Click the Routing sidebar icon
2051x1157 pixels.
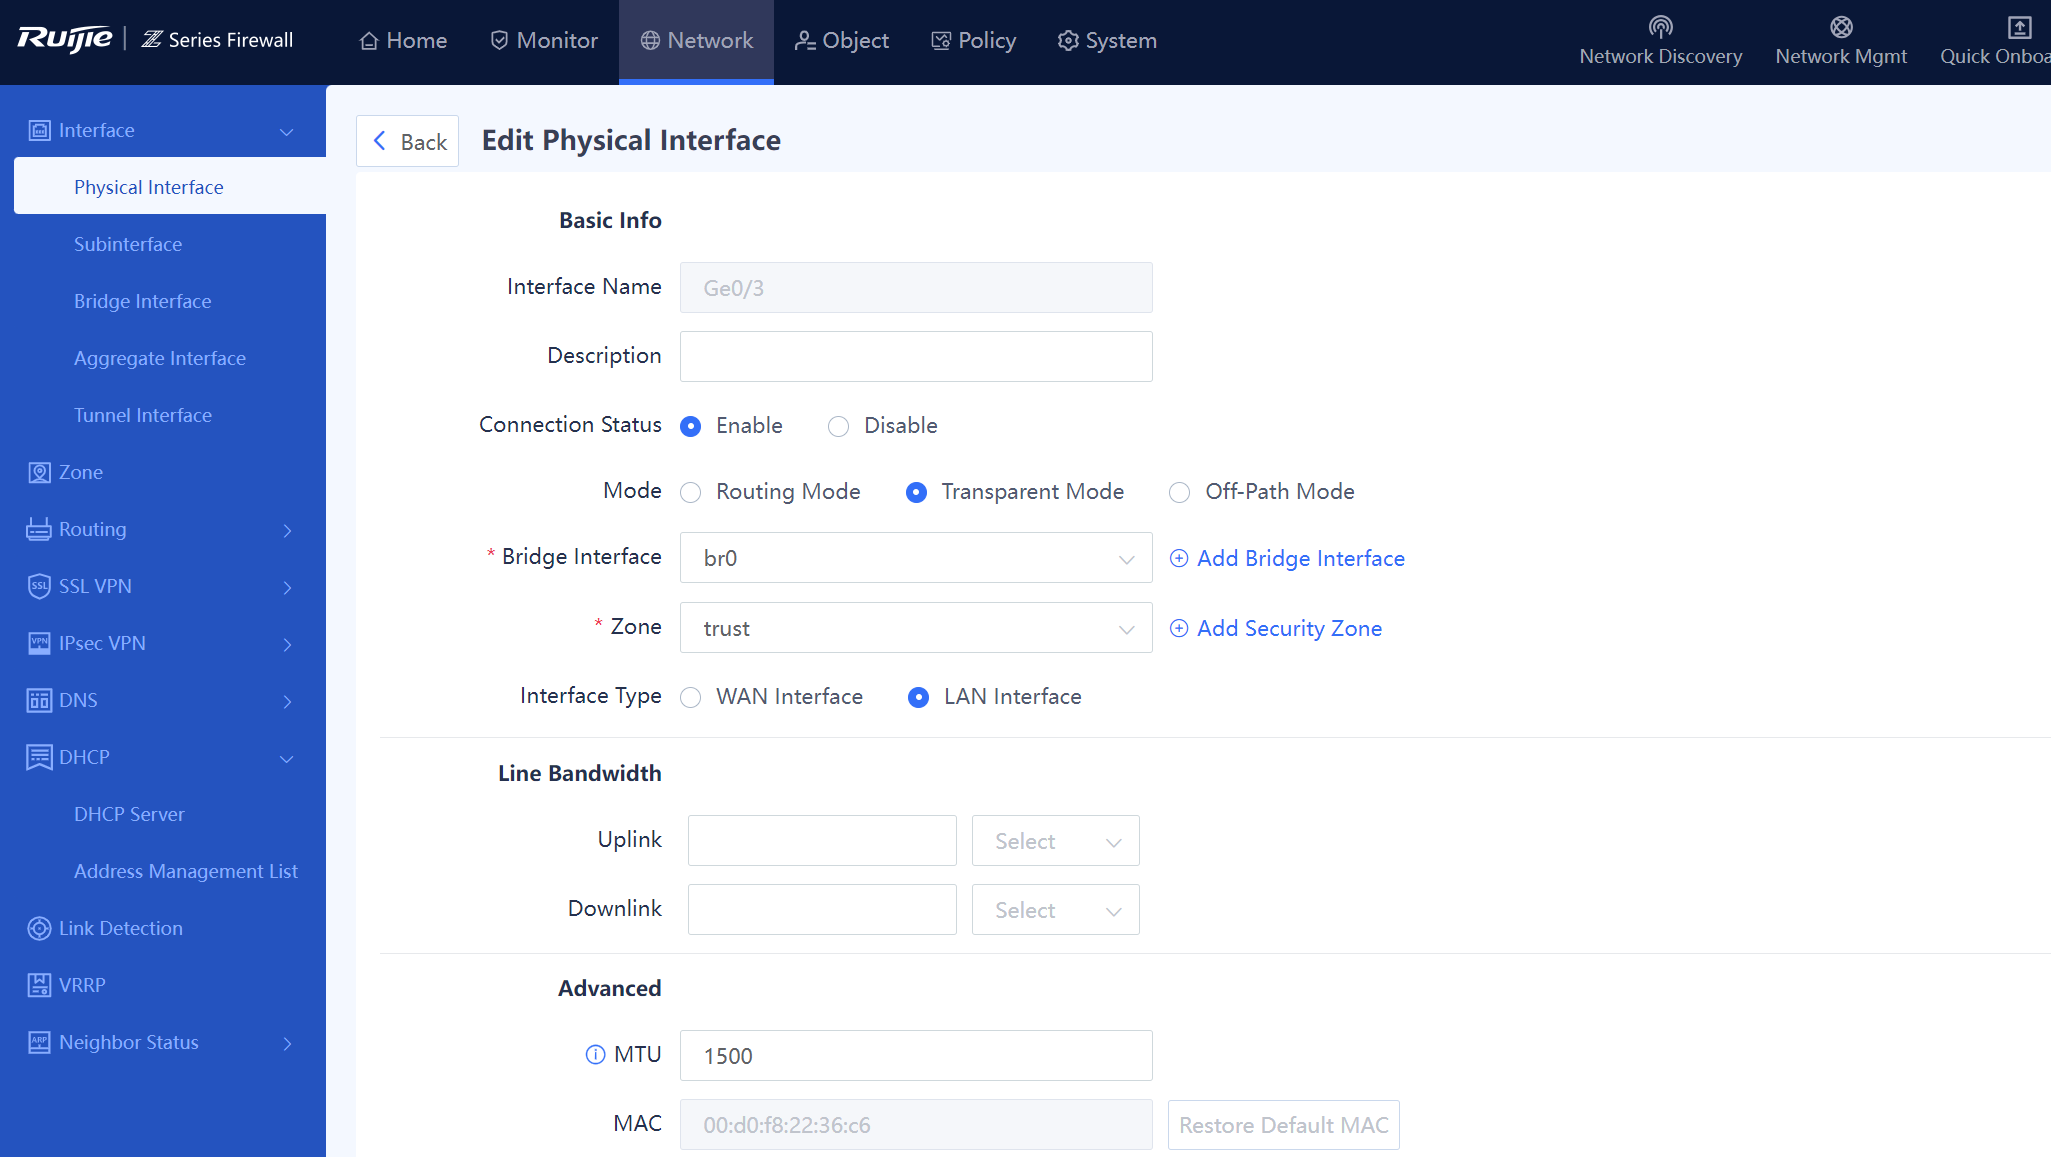pyautogui.click(x=39, y=529)
